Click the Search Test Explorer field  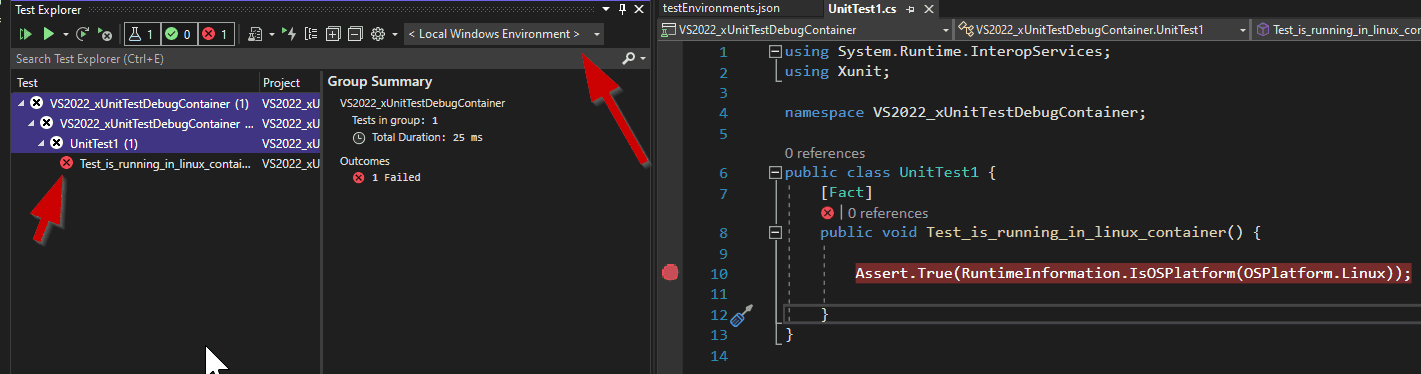click(310, 59)
